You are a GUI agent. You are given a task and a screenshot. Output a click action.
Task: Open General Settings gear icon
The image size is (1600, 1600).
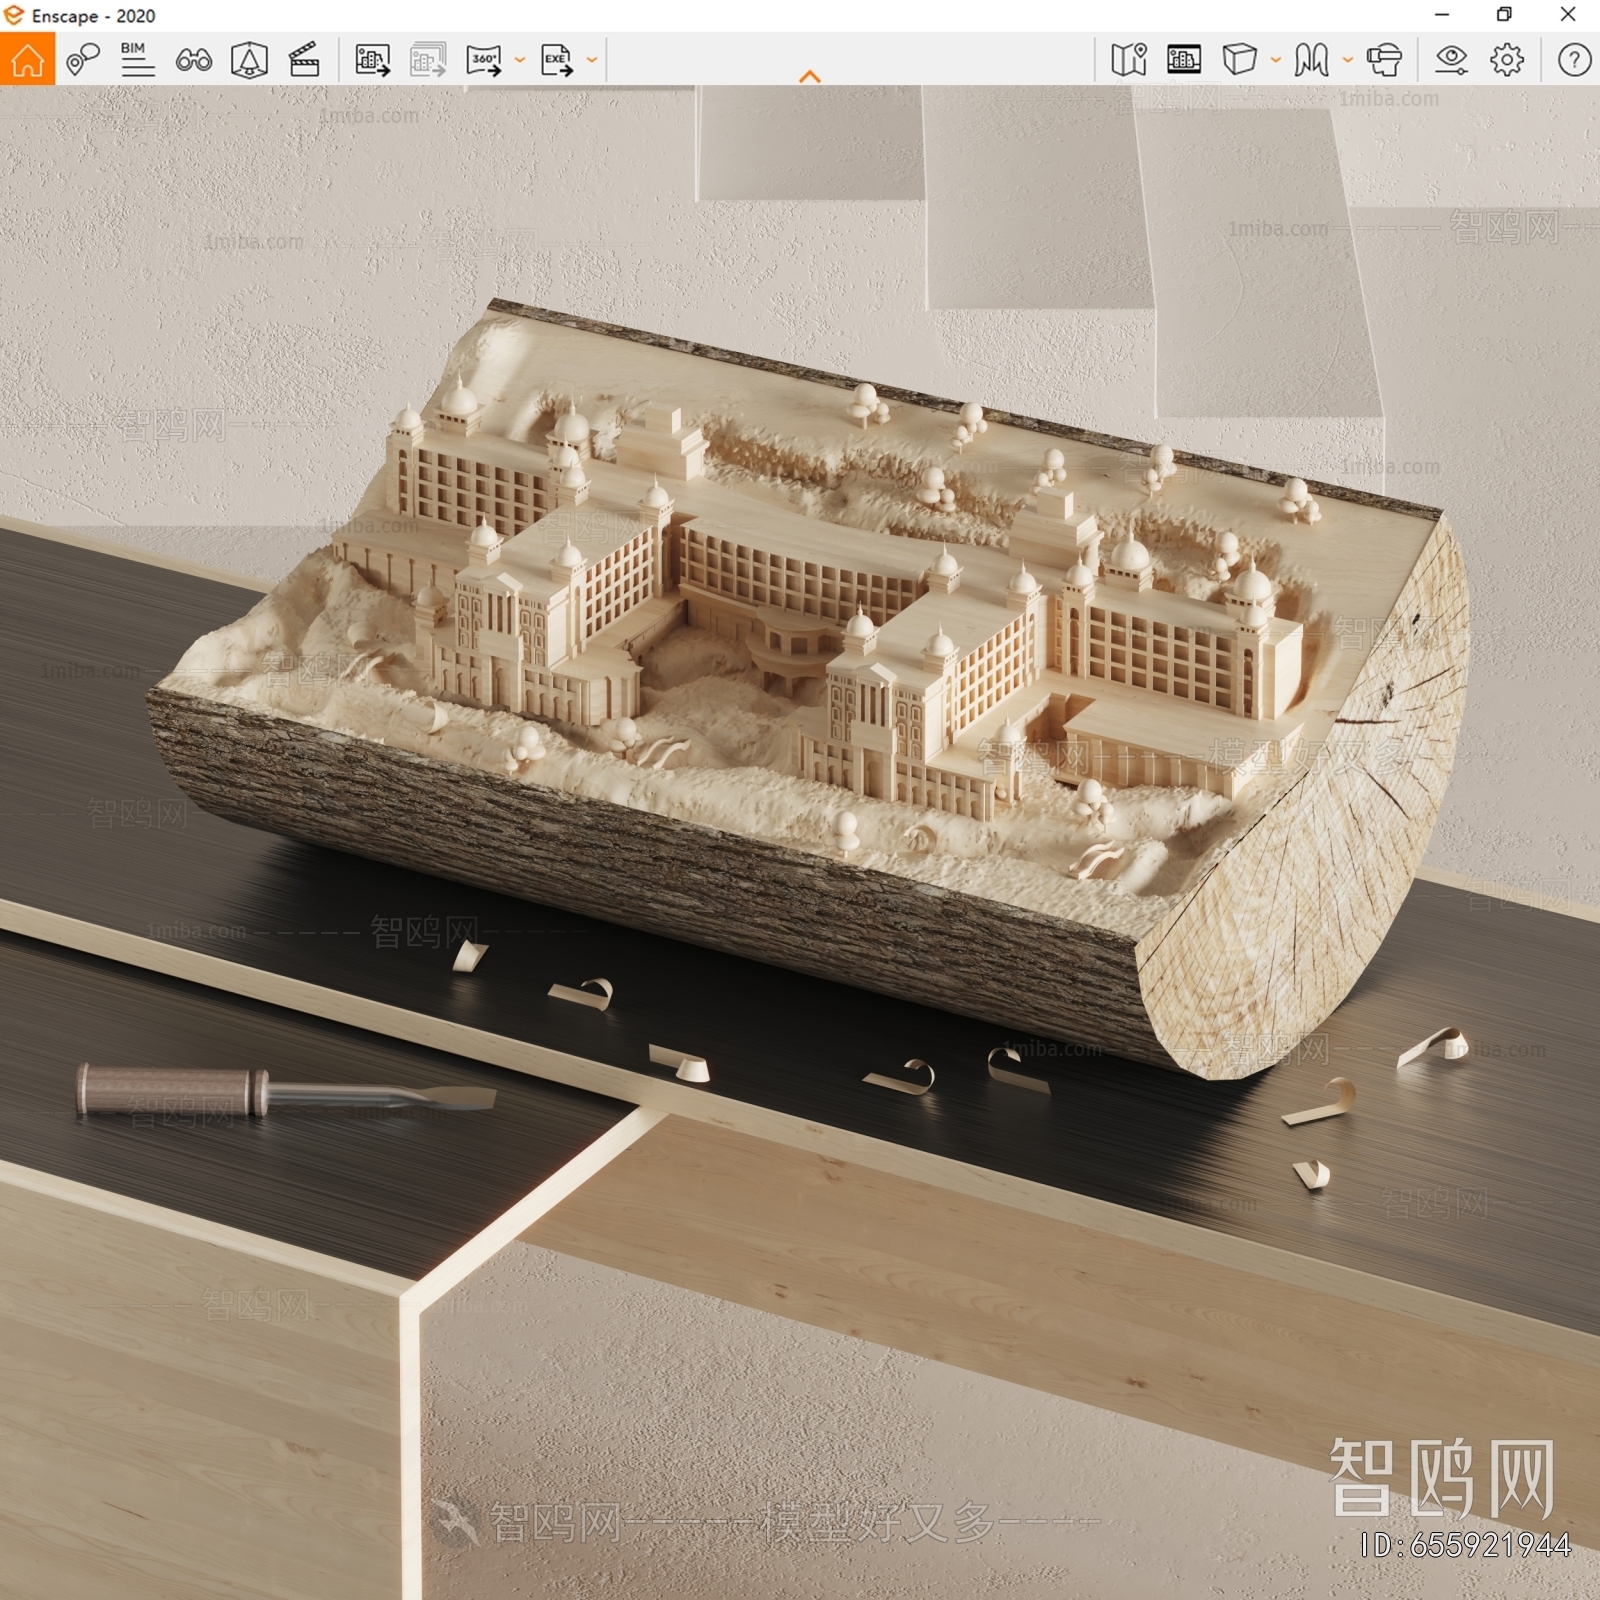1507,60
